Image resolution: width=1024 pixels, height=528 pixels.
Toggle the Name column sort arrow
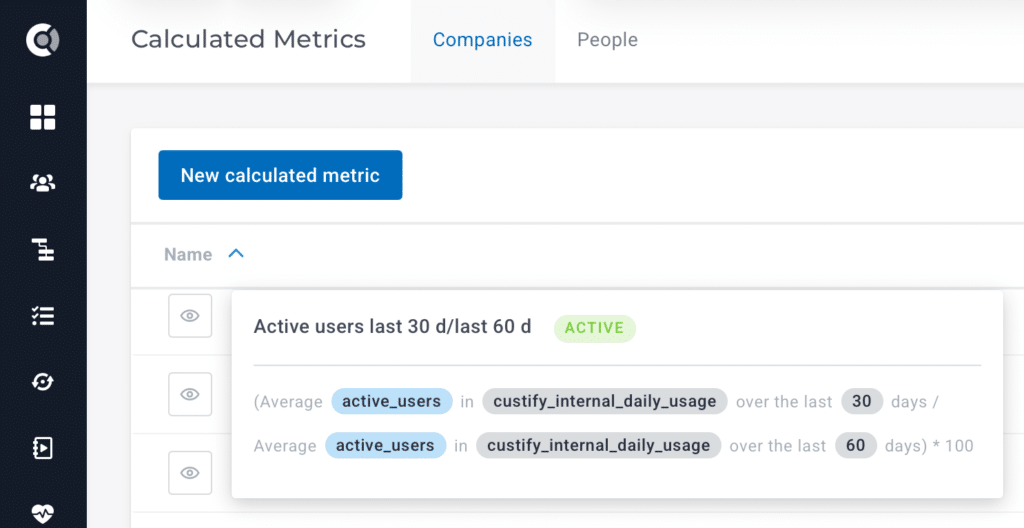236,254
